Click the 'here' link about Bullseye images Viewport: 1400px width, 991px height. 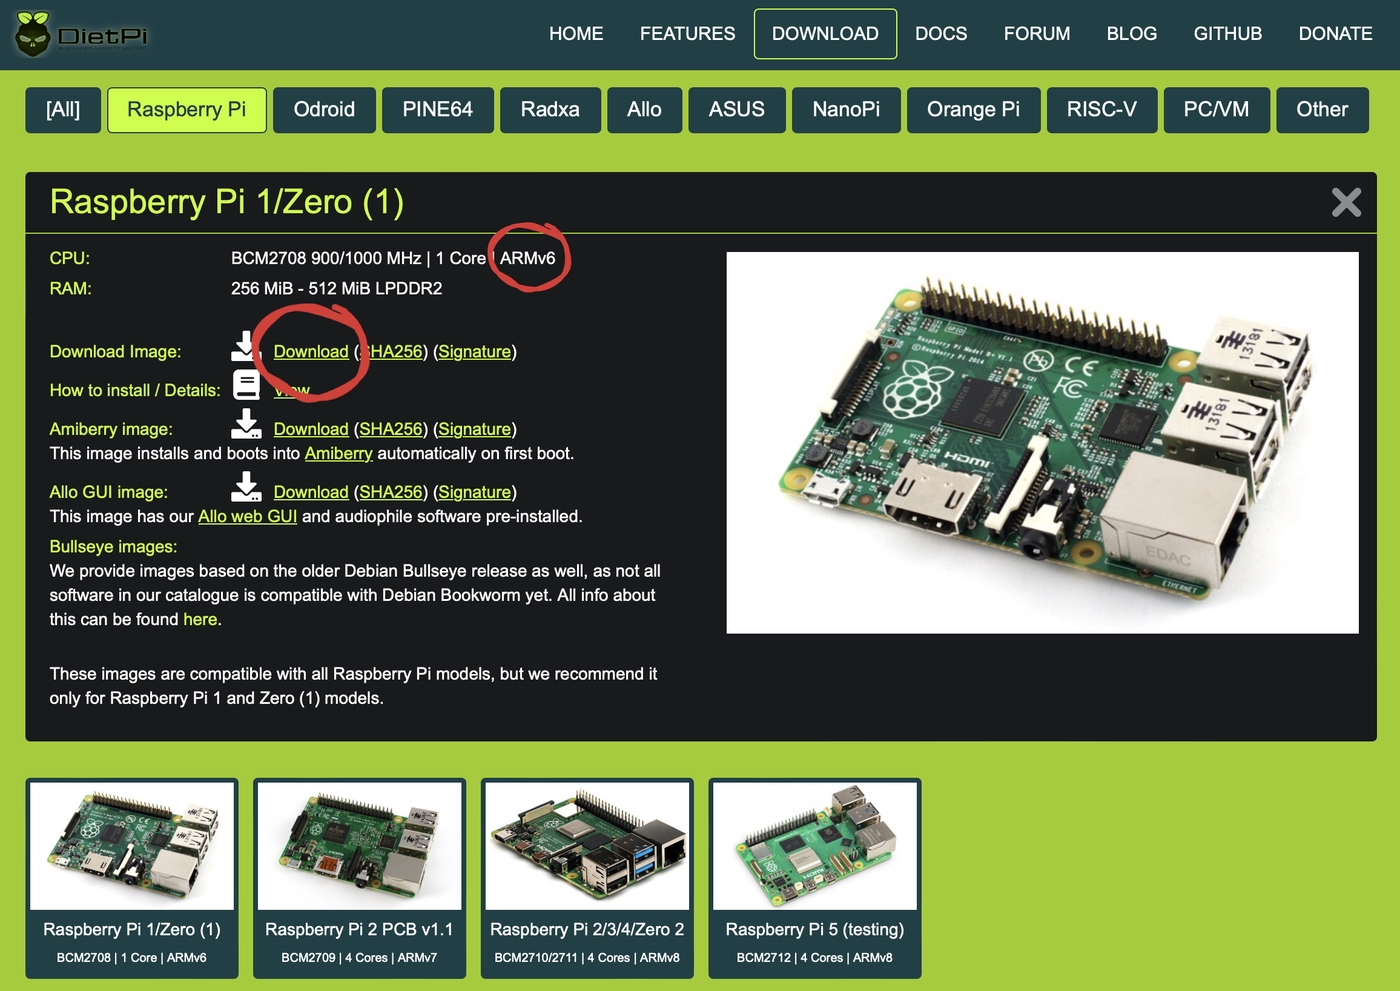click(200, 620)
